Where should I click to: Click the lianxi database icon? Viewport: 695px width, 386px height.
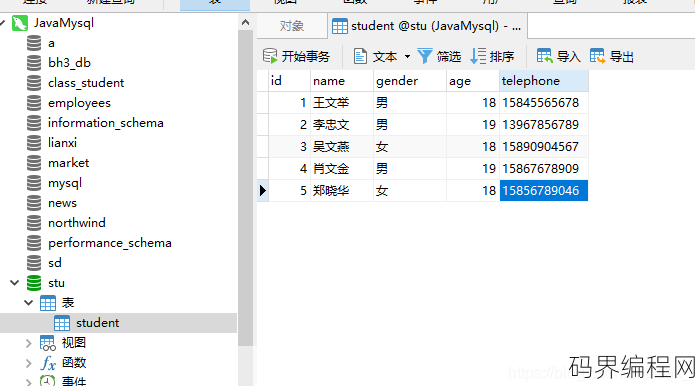coord(34,143)
